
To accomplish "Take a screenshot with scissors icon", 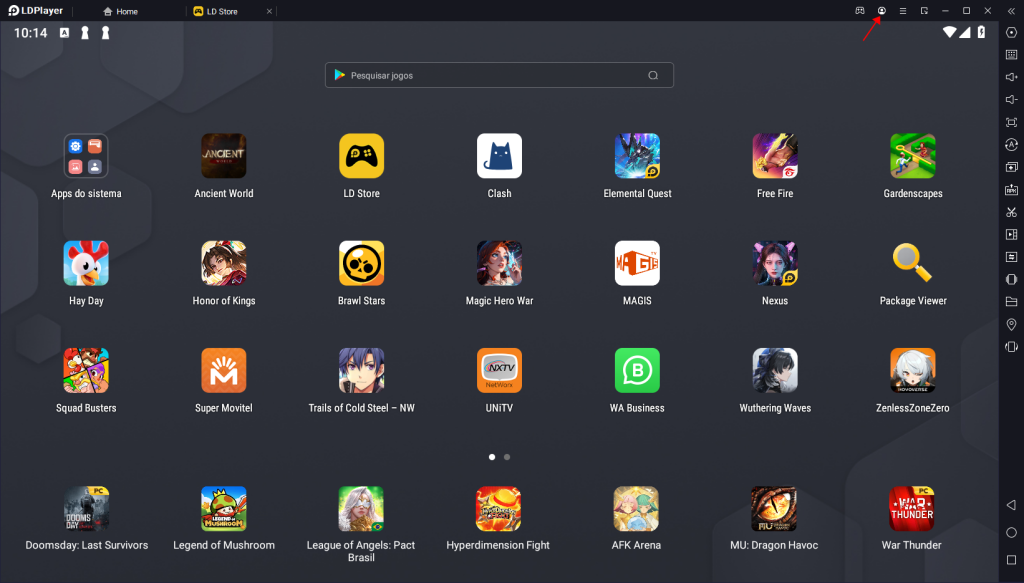I will (1011, 212).
